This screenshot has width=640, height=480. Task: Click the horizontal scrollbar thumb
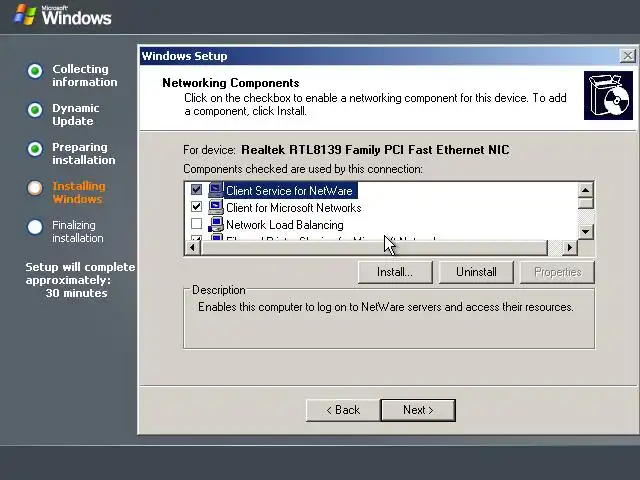click(373, 247)
